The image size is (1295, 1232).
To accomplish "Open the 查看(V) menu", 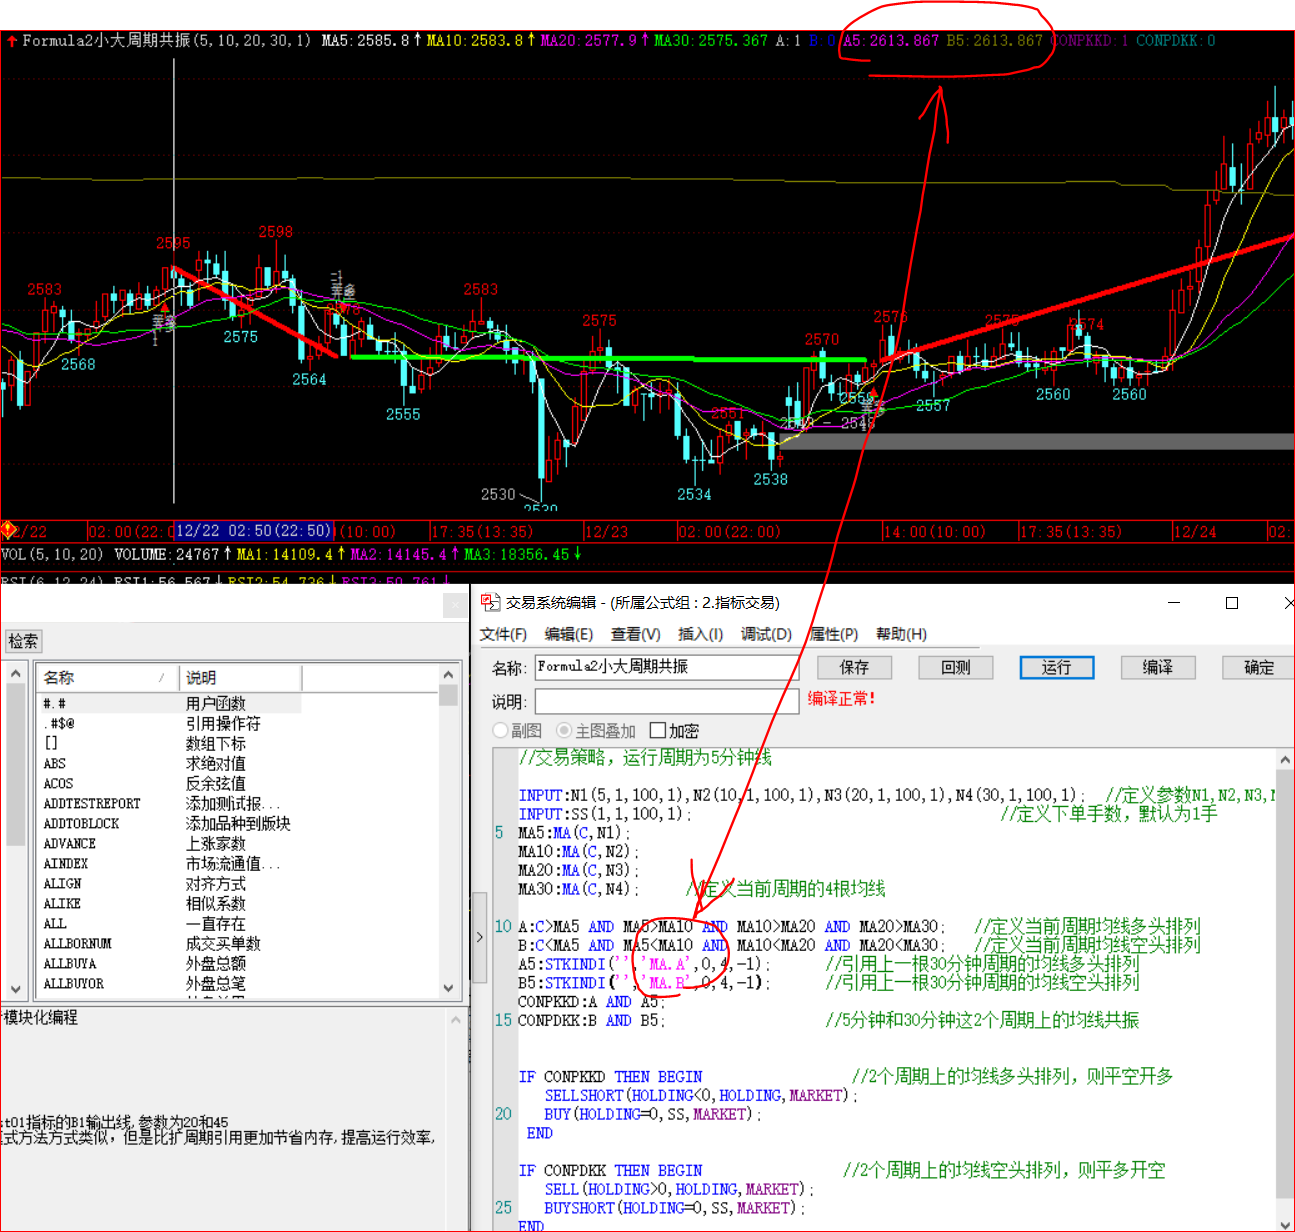I will [635, 634].
